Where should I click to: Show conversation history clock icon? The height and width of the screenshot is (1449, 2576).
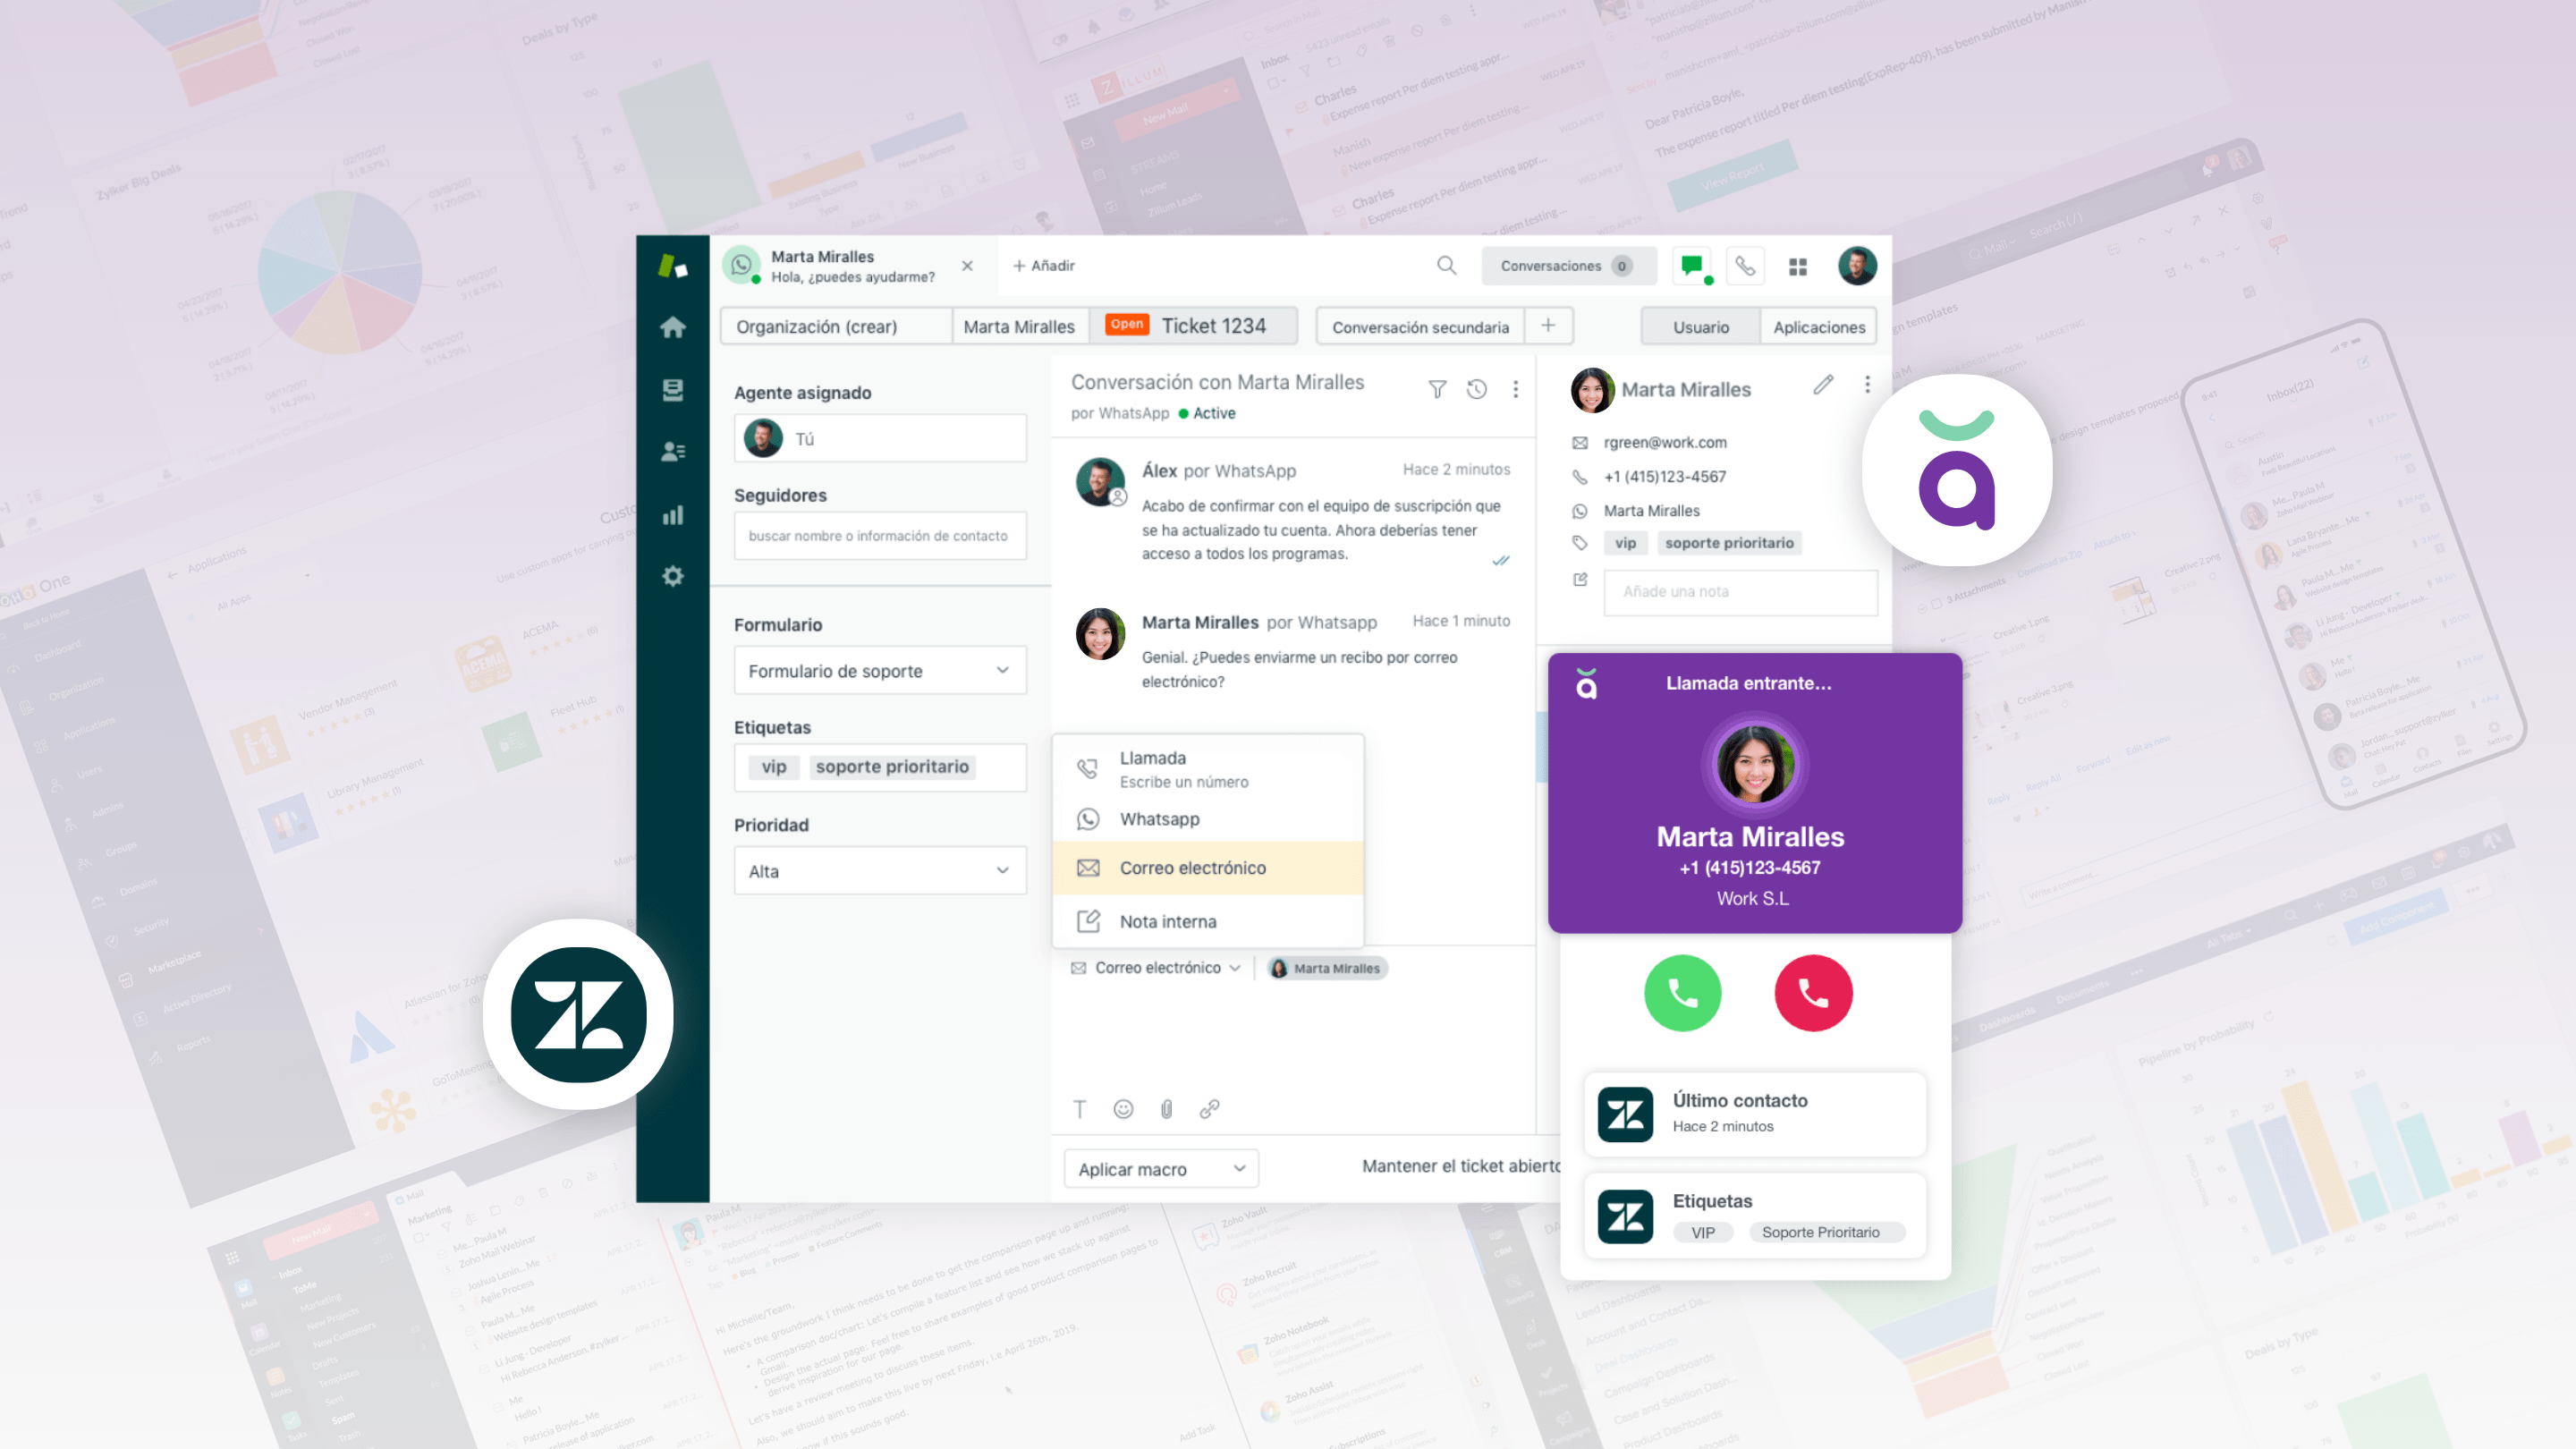[1477, 389]
